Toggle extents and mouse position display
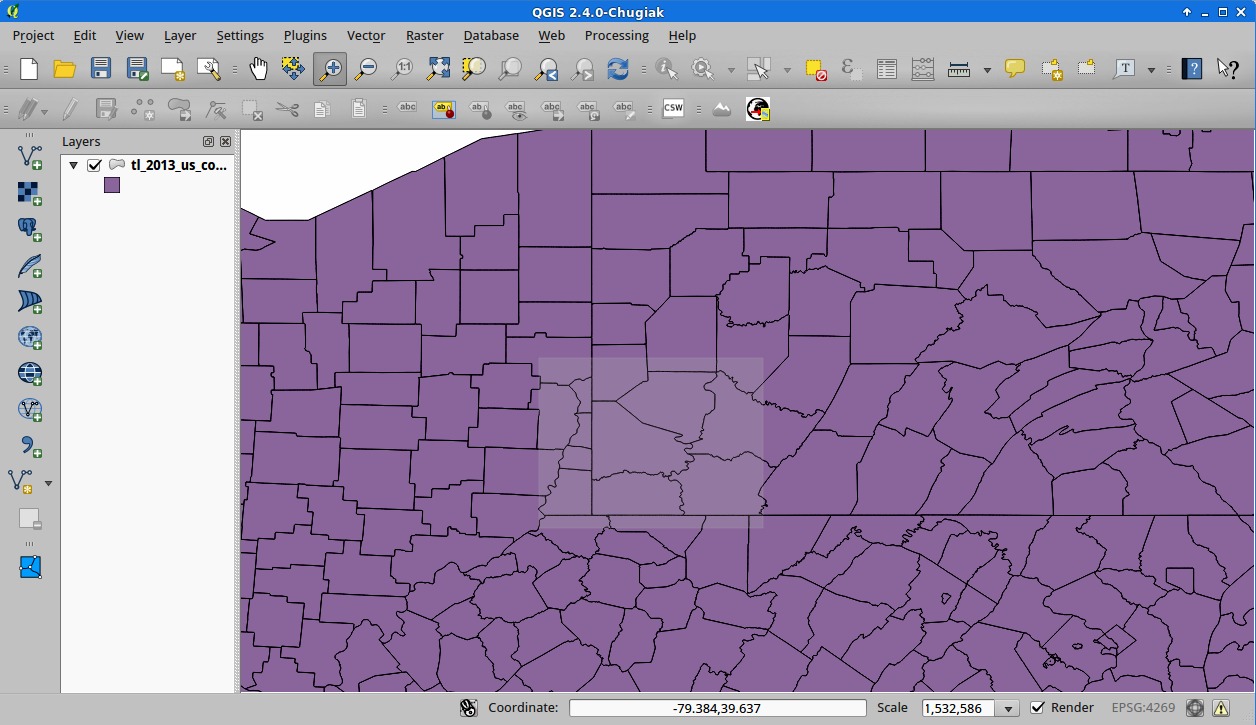This screenshot has width=1256, height=725. tap(468, 708)
